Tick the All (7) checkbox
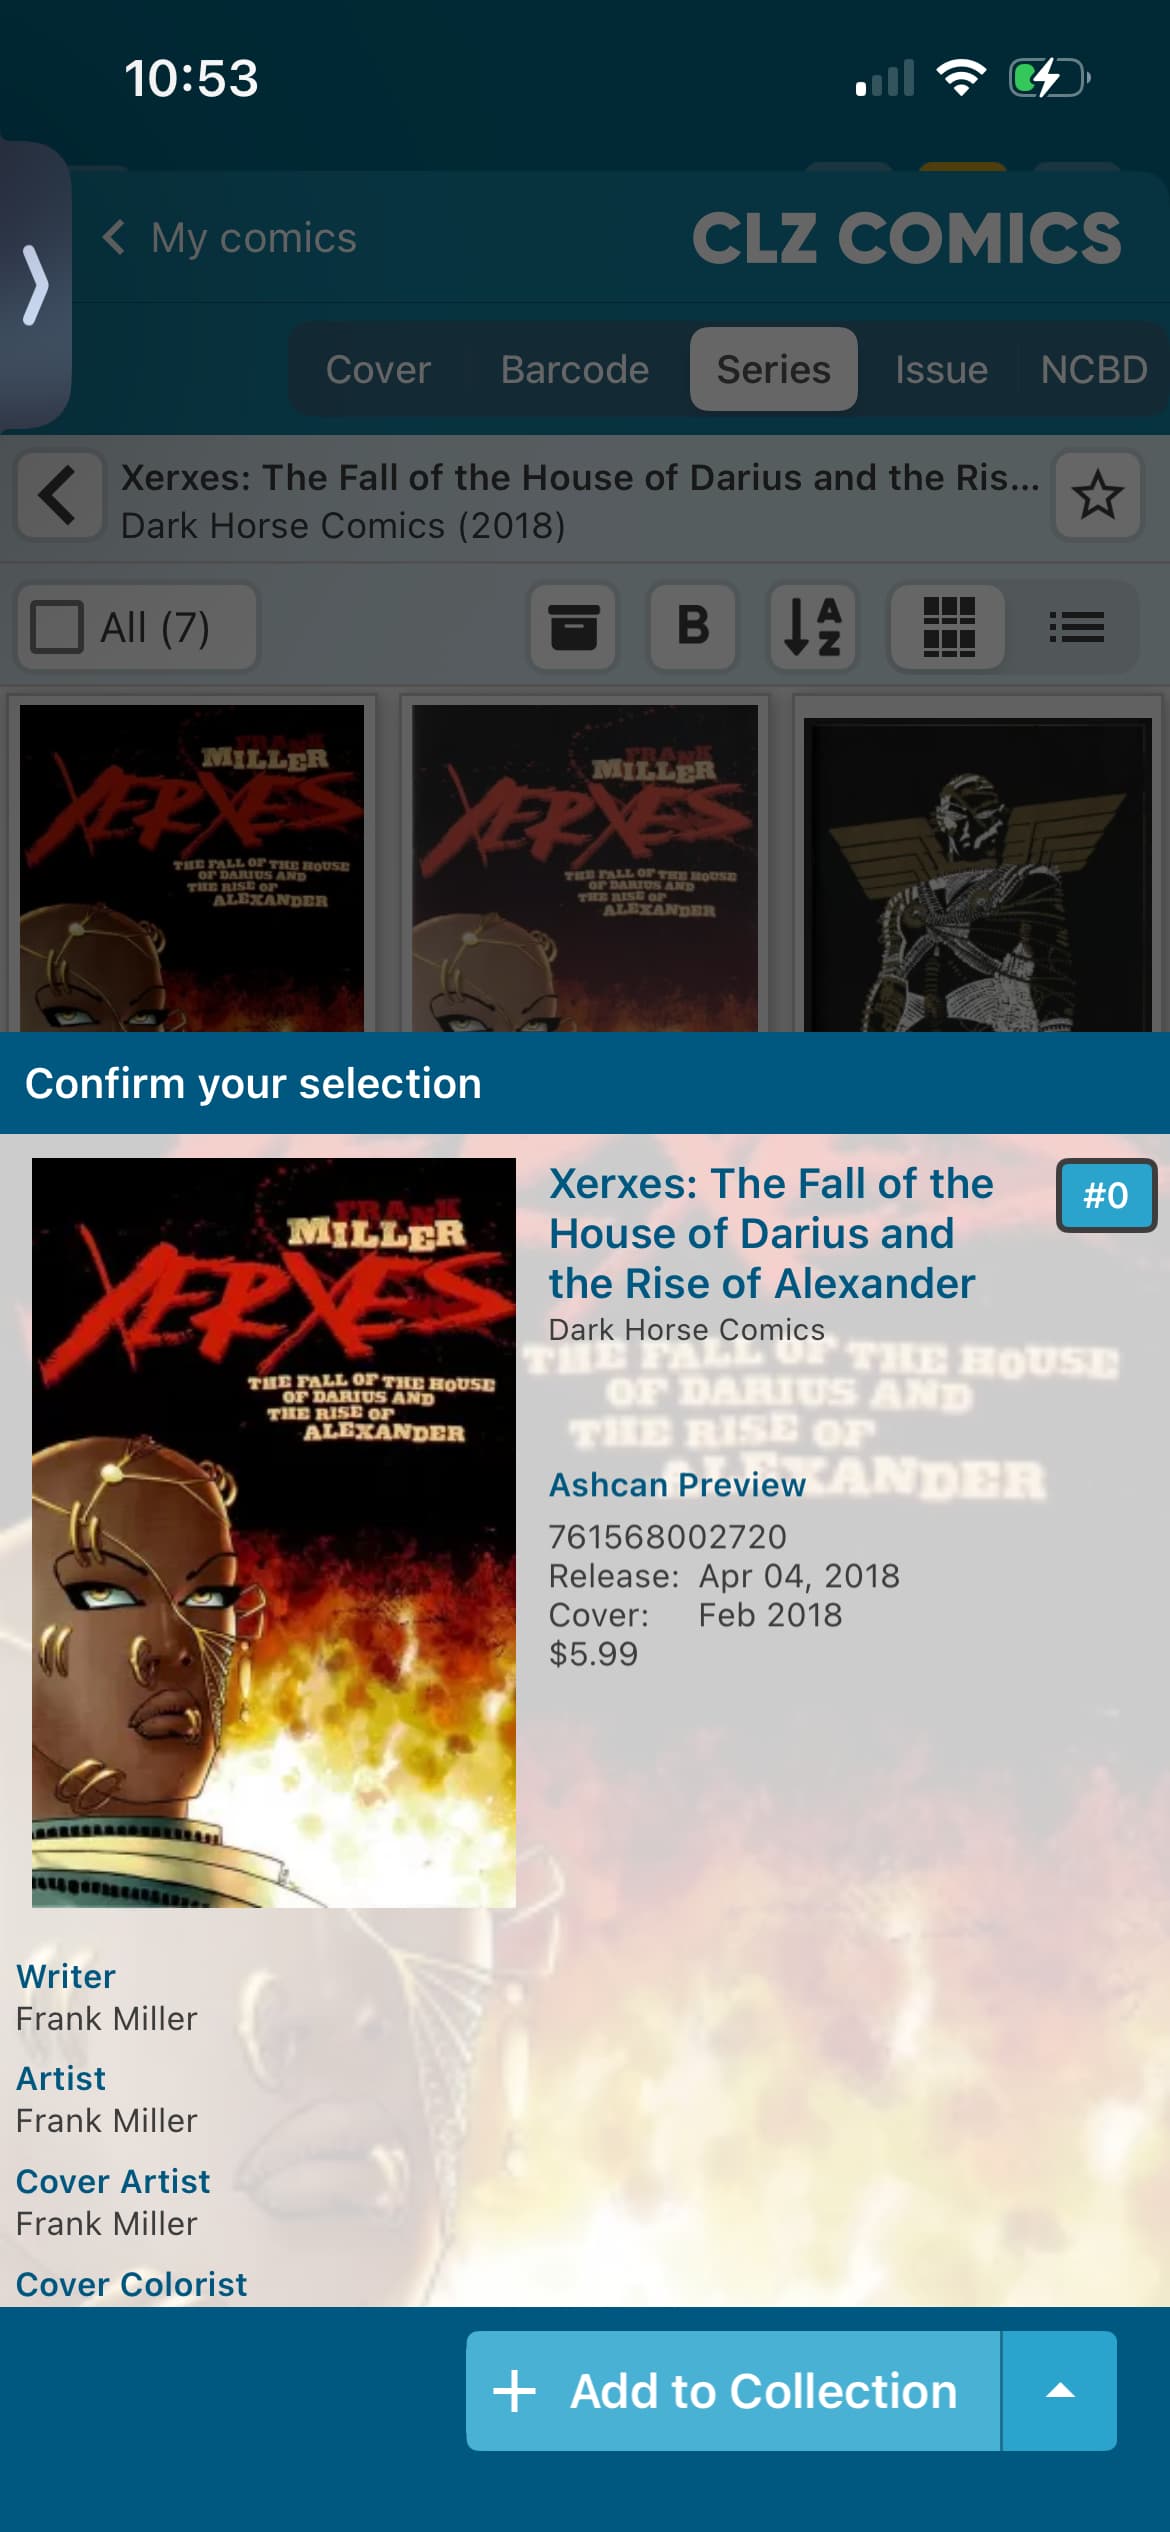 tap(57, 627)
